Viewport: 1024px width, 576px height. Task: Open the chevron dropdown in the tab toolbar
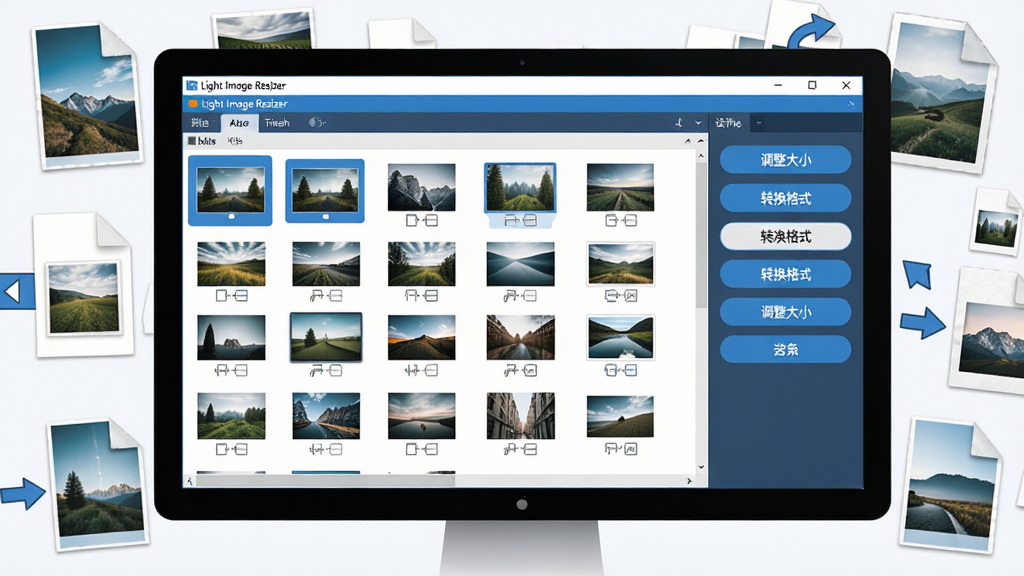[x=698, y=123]
